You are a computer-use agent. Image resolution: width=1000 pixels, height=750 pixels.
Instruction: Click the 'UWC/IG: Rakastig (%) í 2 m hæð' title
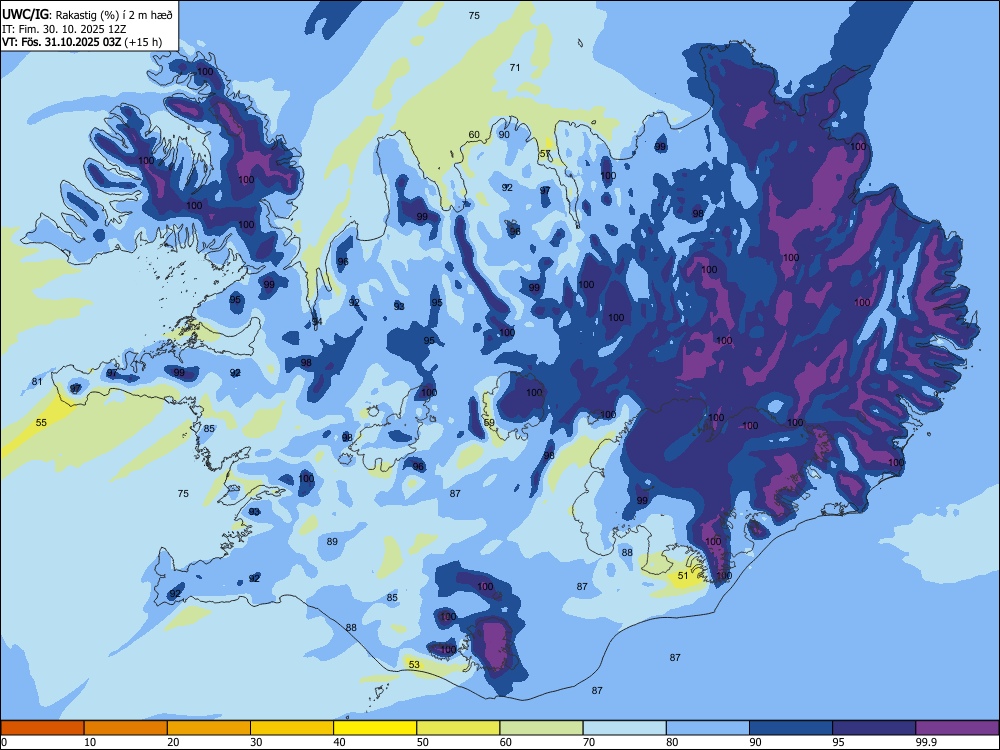point(87,14)
